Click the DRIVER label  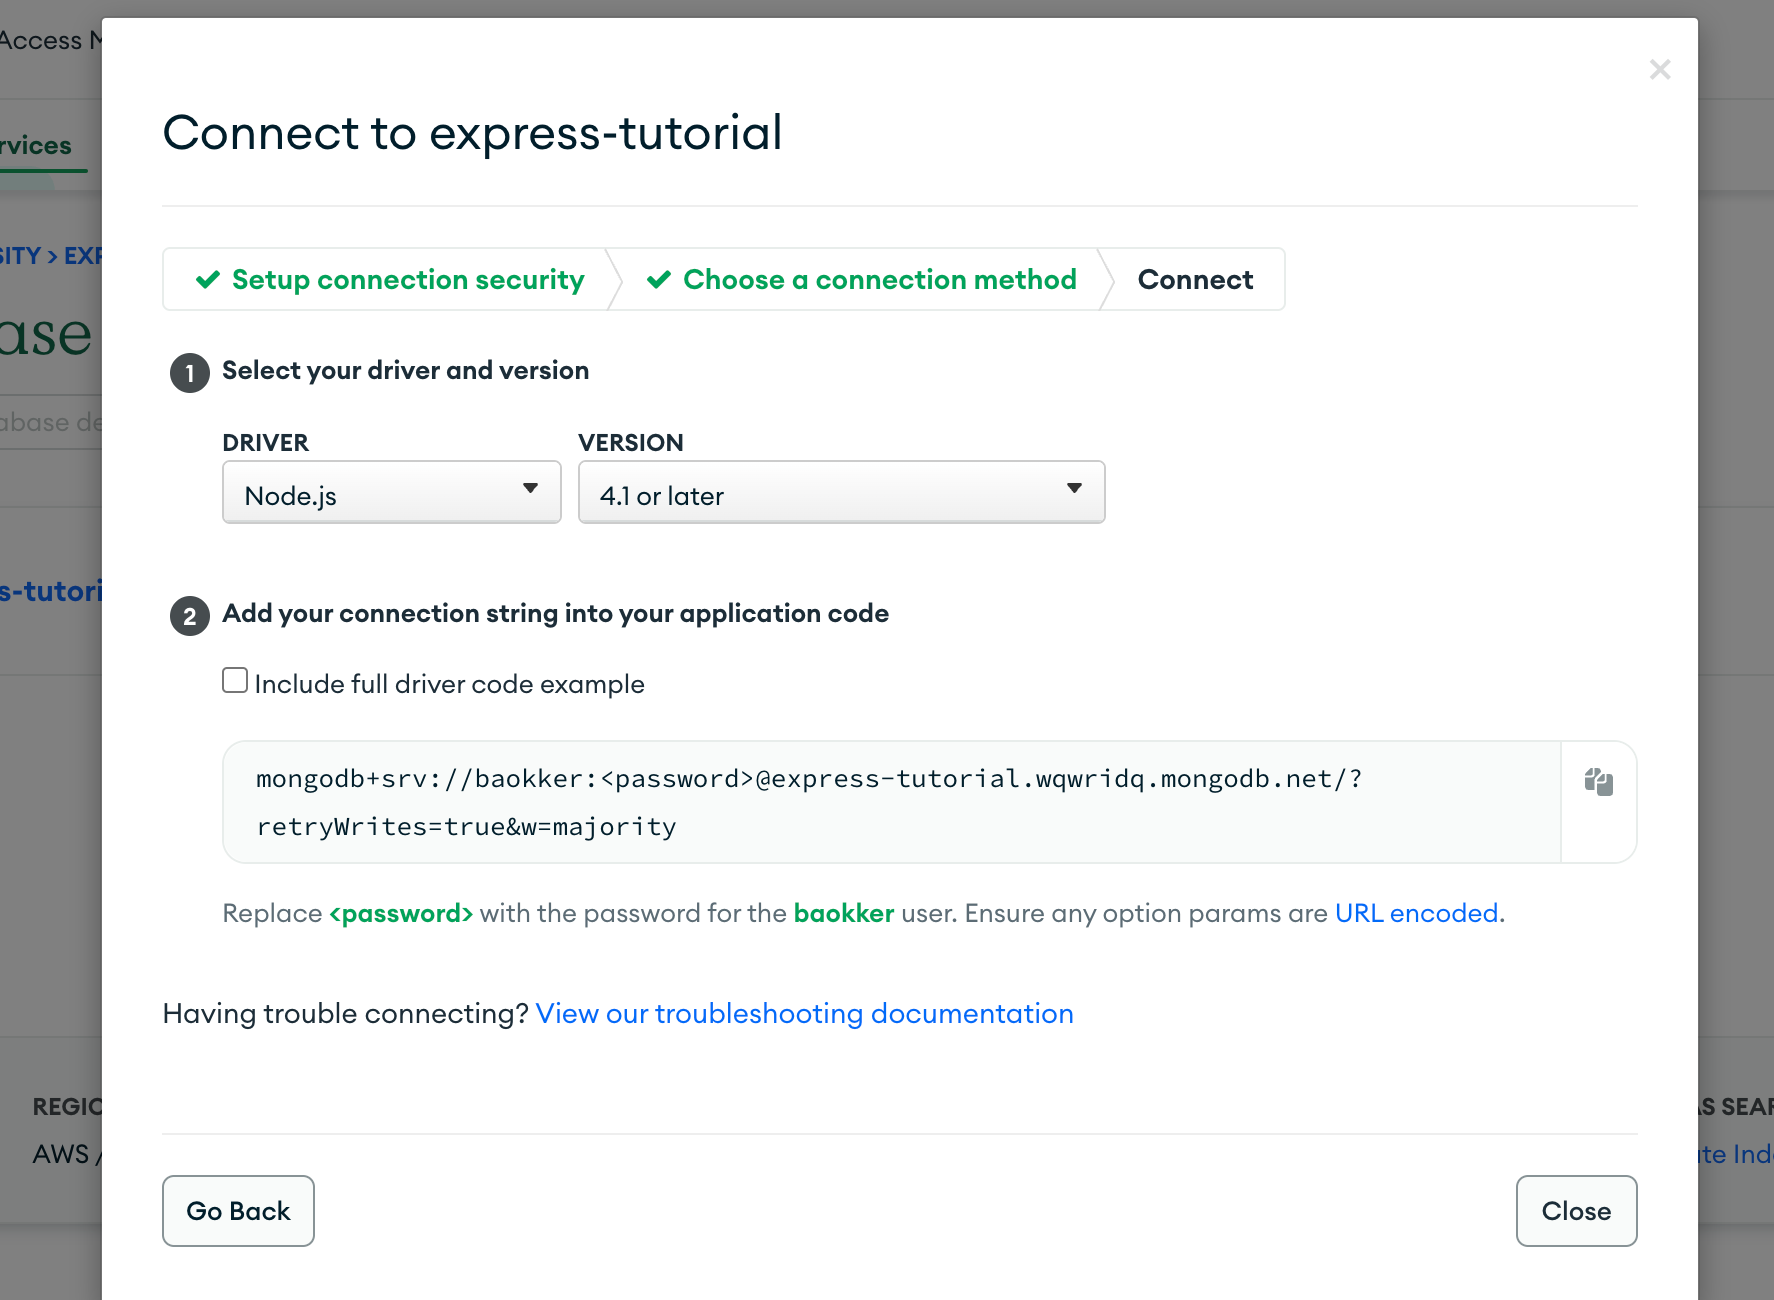(x=265, y=442)
